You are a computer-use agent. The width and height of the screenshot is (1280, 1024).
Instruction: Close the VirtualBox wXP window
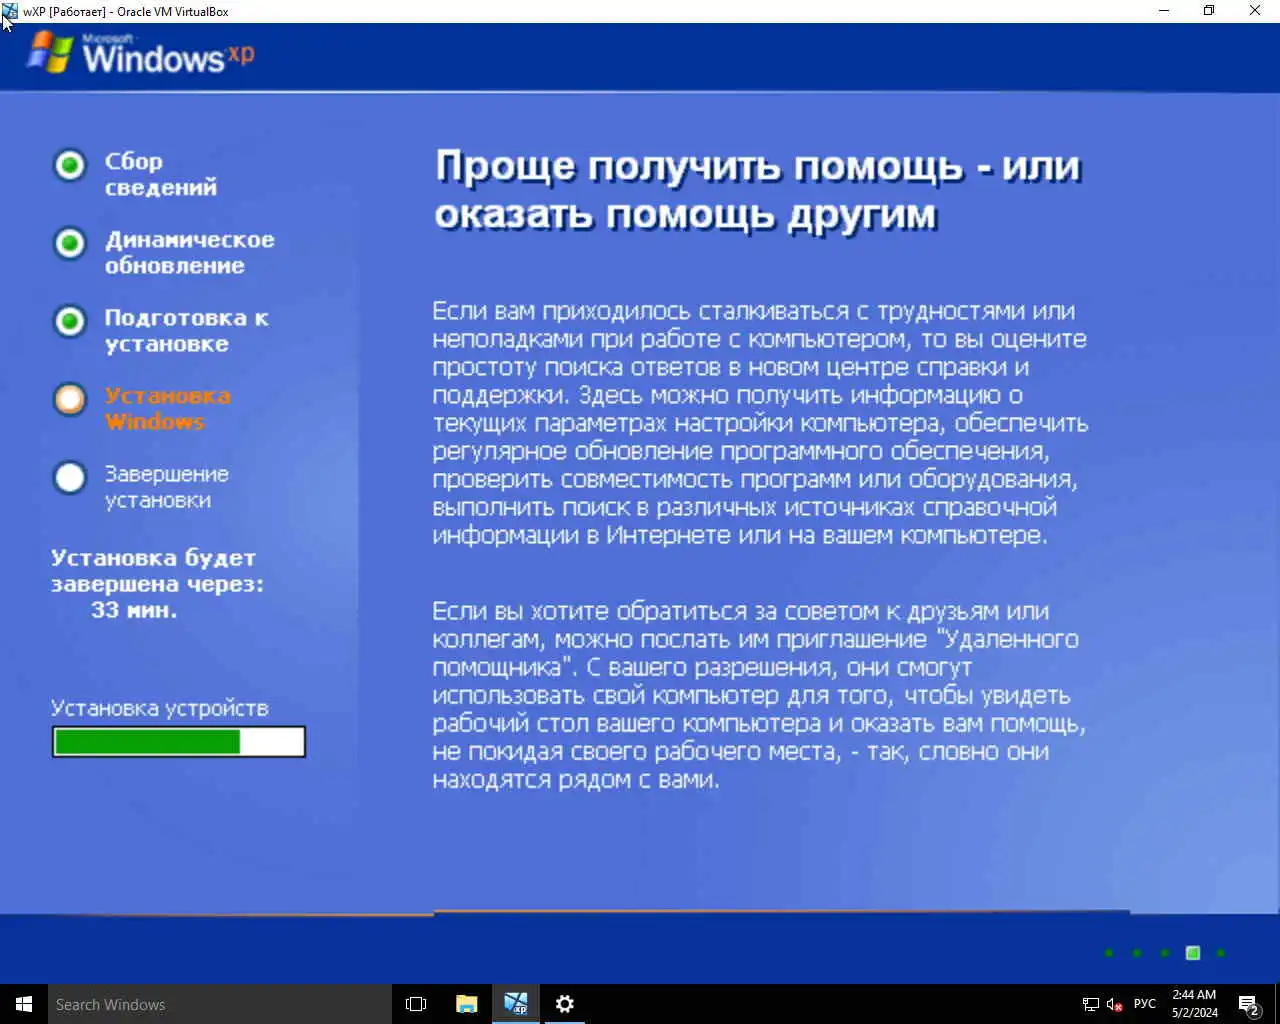1255,11
